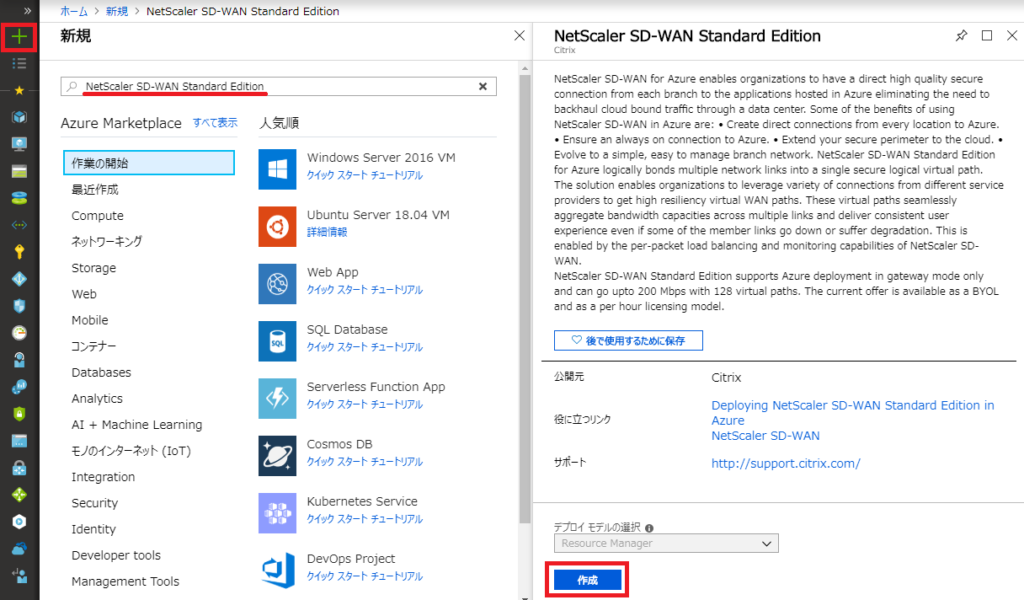Open the blue window sidebar icon

(19, 441)
